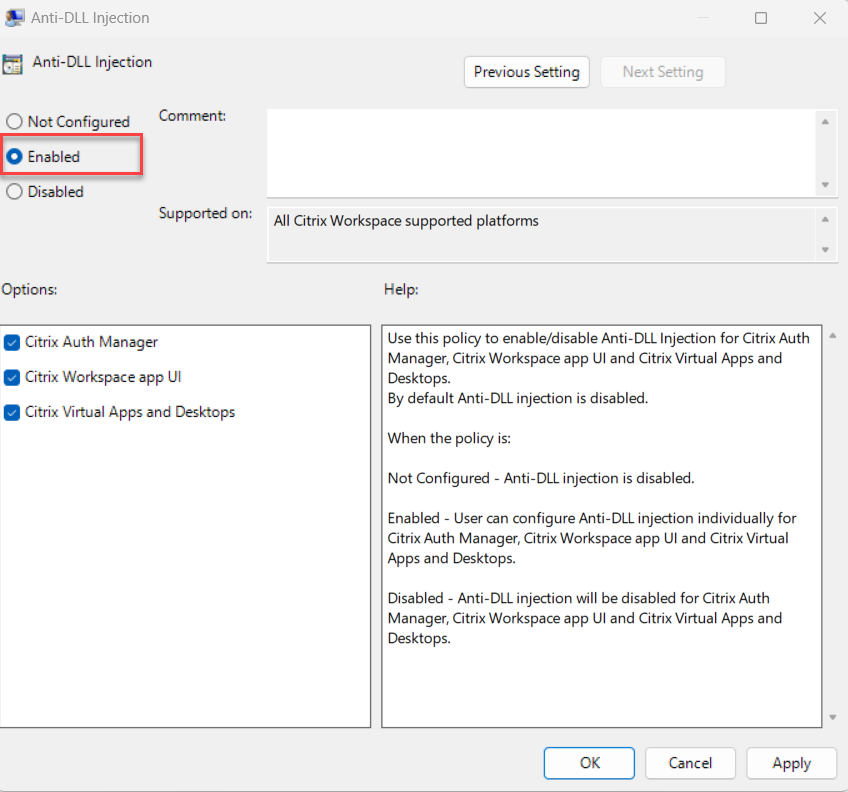The width and height of the screenshot is (848, 792).
Task: Apply the policy changes
Action: click(791, 763)
